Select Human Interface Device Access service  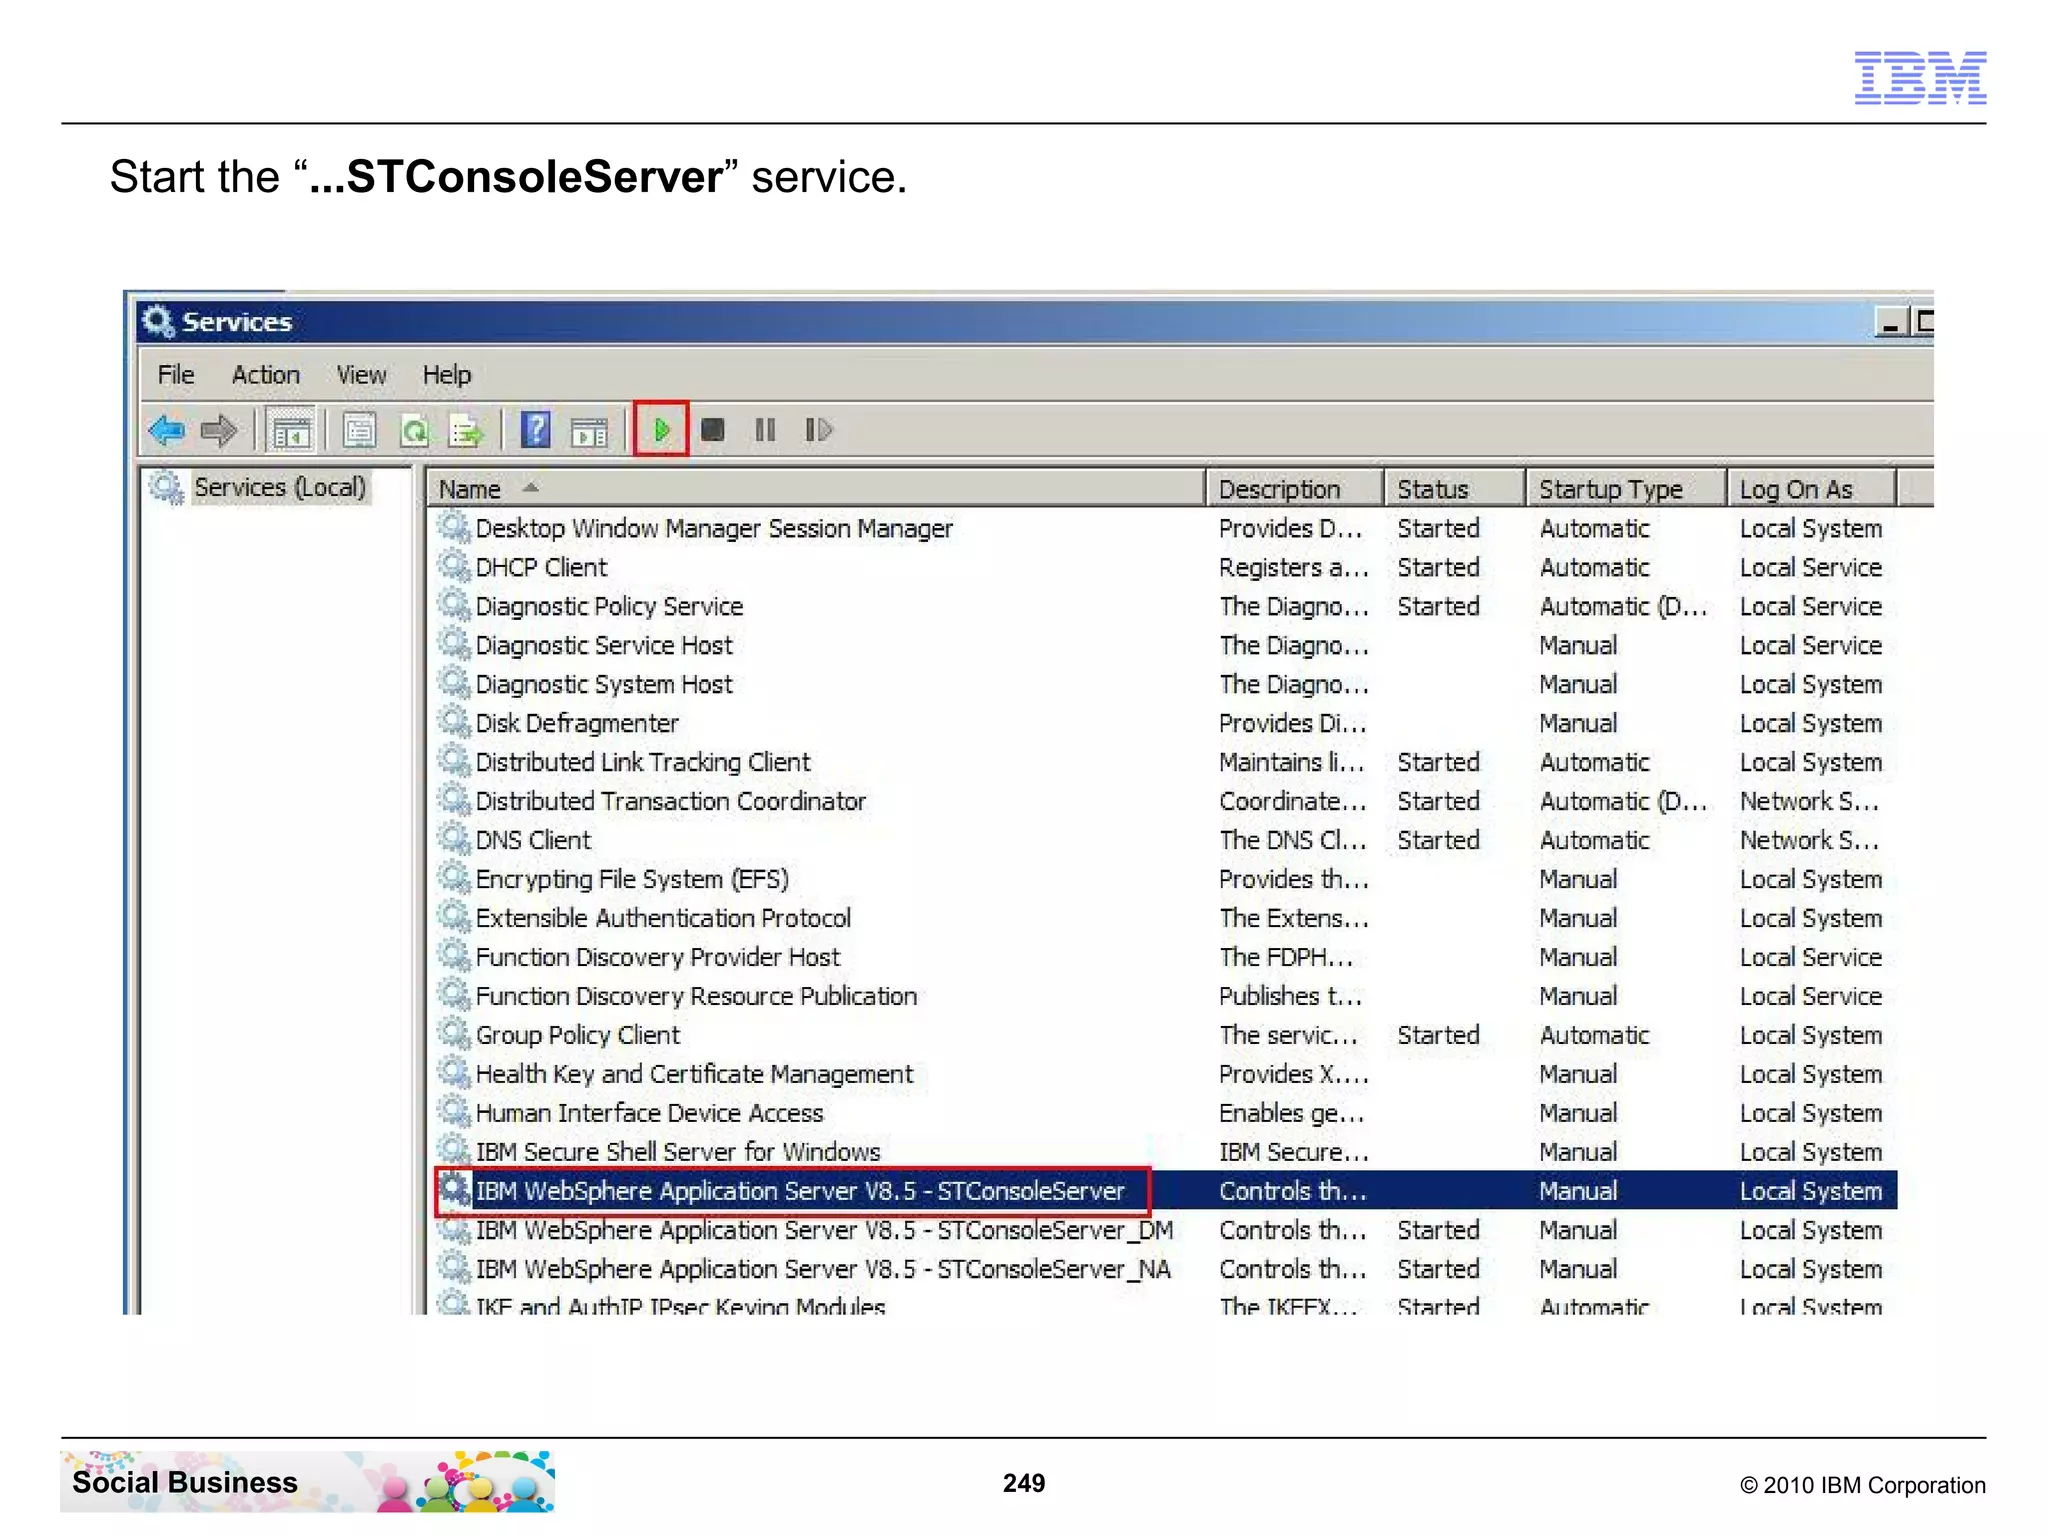click(1165, 1113)
